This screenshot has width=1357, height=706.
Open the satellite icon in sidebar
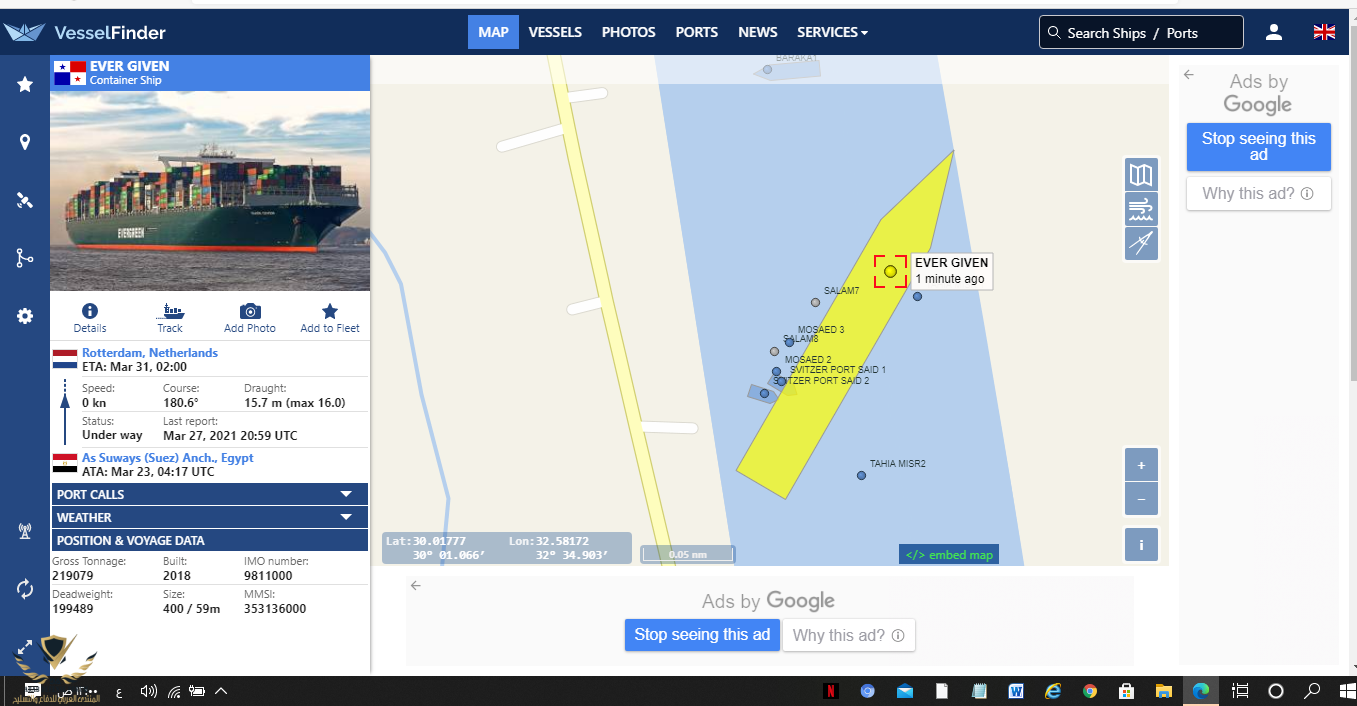pos(25,200)
